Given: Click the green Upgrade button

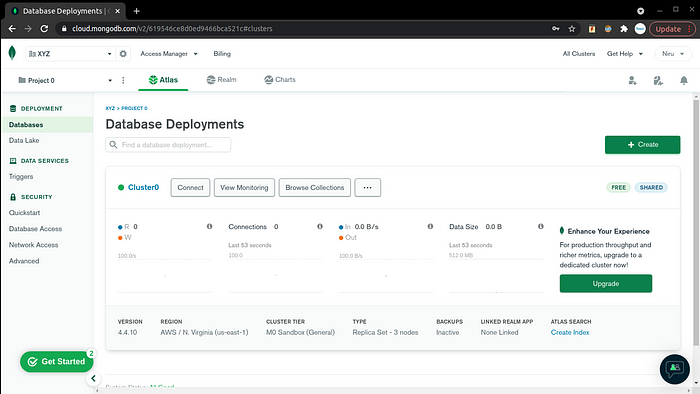Looking at the screenshot, I should click(606, 283).
